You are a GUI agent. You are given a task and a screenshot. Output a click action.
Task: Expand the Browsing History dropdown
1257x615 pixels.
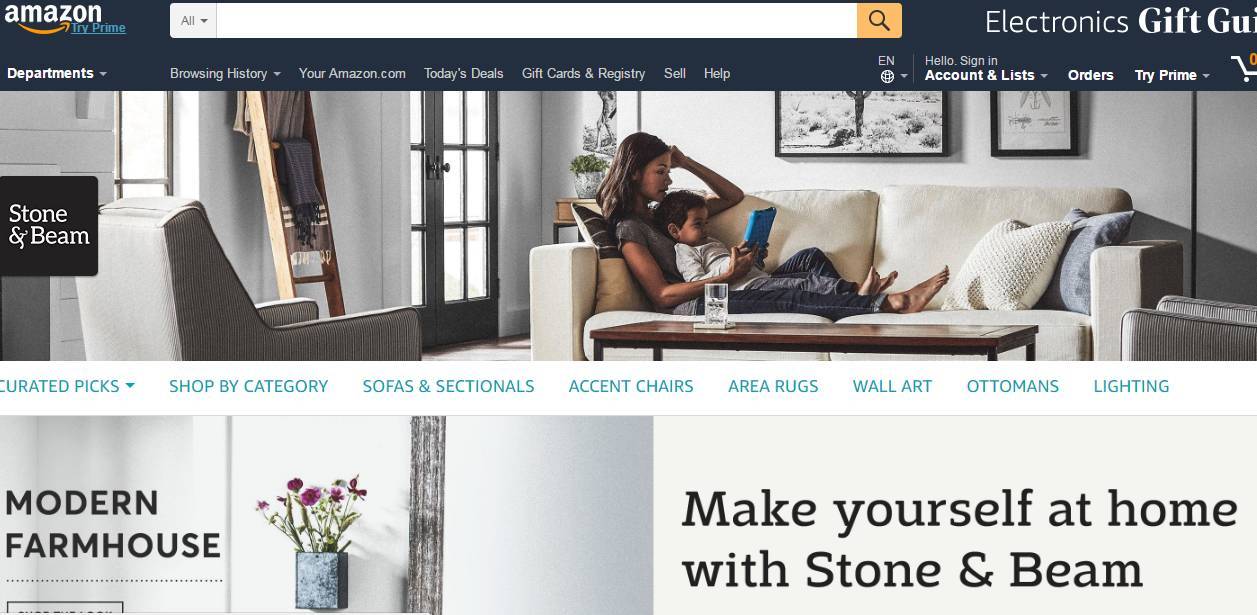click(225, 73)
